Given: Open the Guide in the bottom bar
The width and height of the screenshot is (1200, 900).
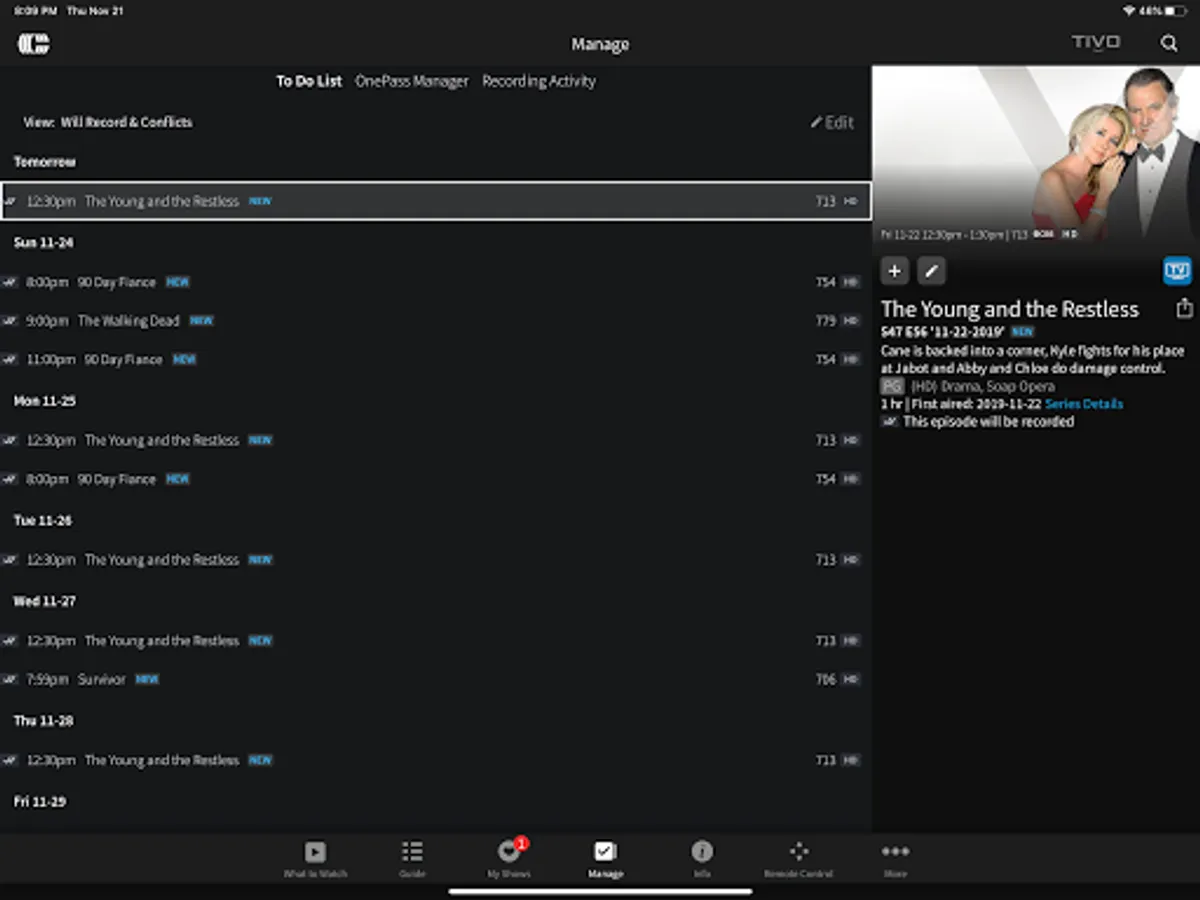Looking at the screenshot, I should click(x=412, y=858).
